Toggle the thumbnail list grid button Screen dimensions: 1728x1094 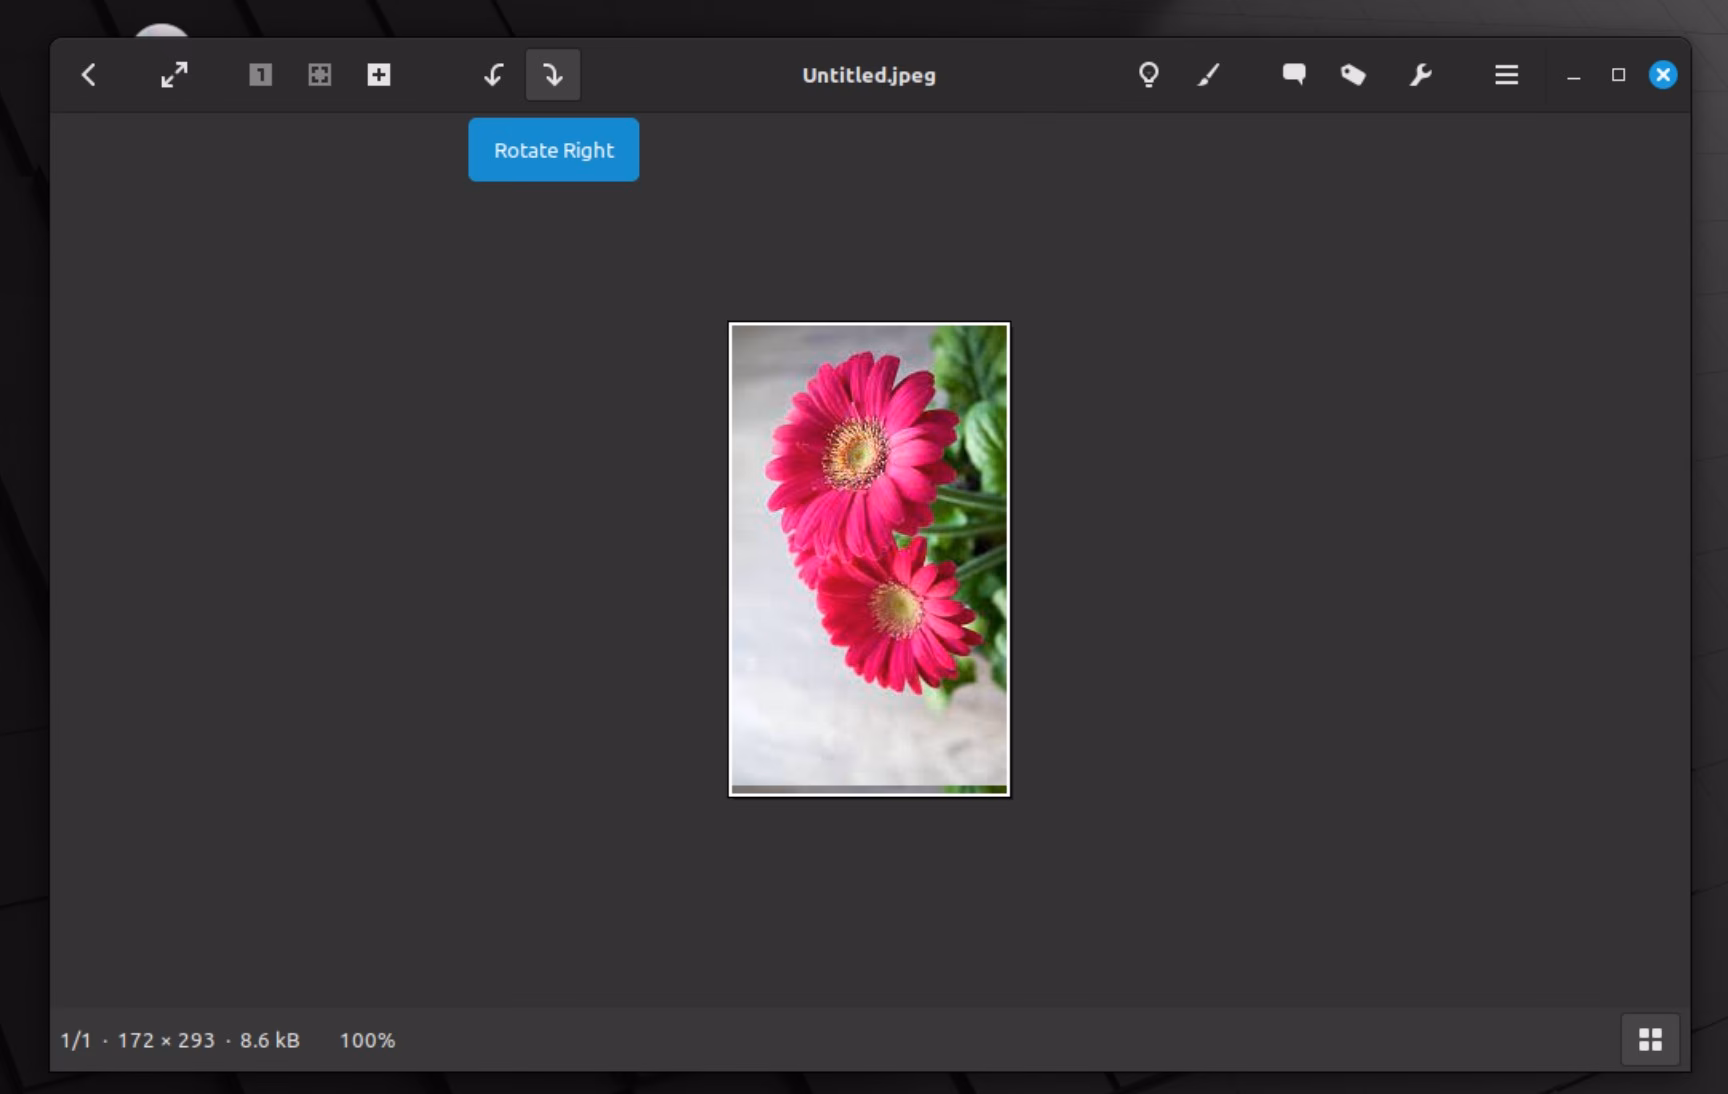coord(1650,1040)
